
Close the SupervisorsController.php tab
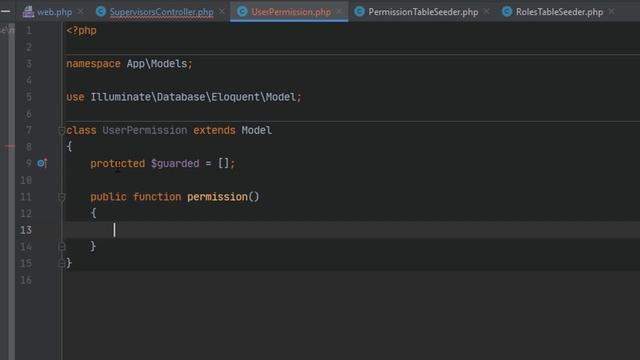(x=222, y=12)
